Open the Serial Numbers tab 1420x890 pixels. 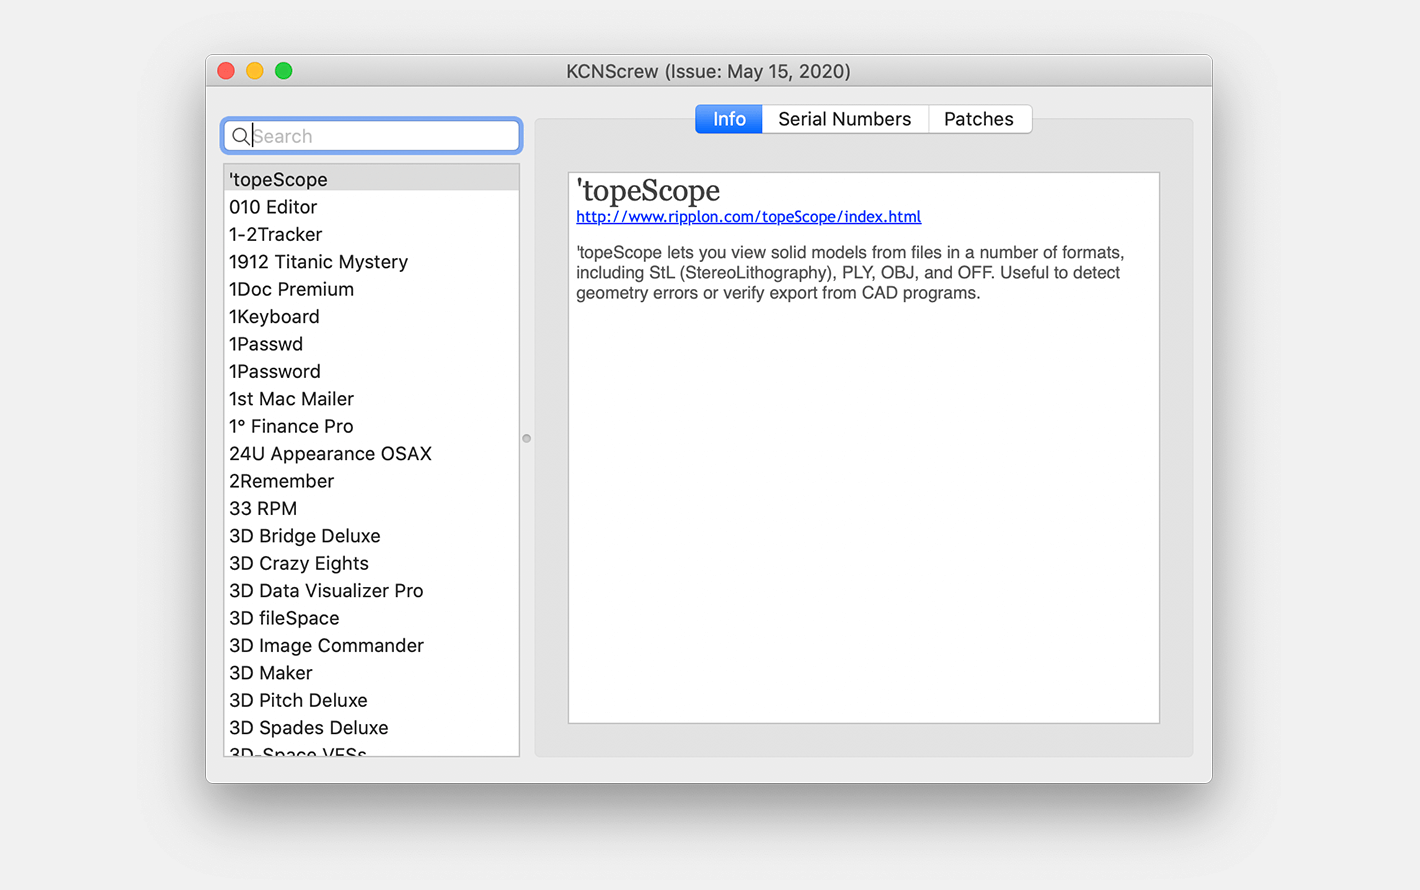[845, 119]
